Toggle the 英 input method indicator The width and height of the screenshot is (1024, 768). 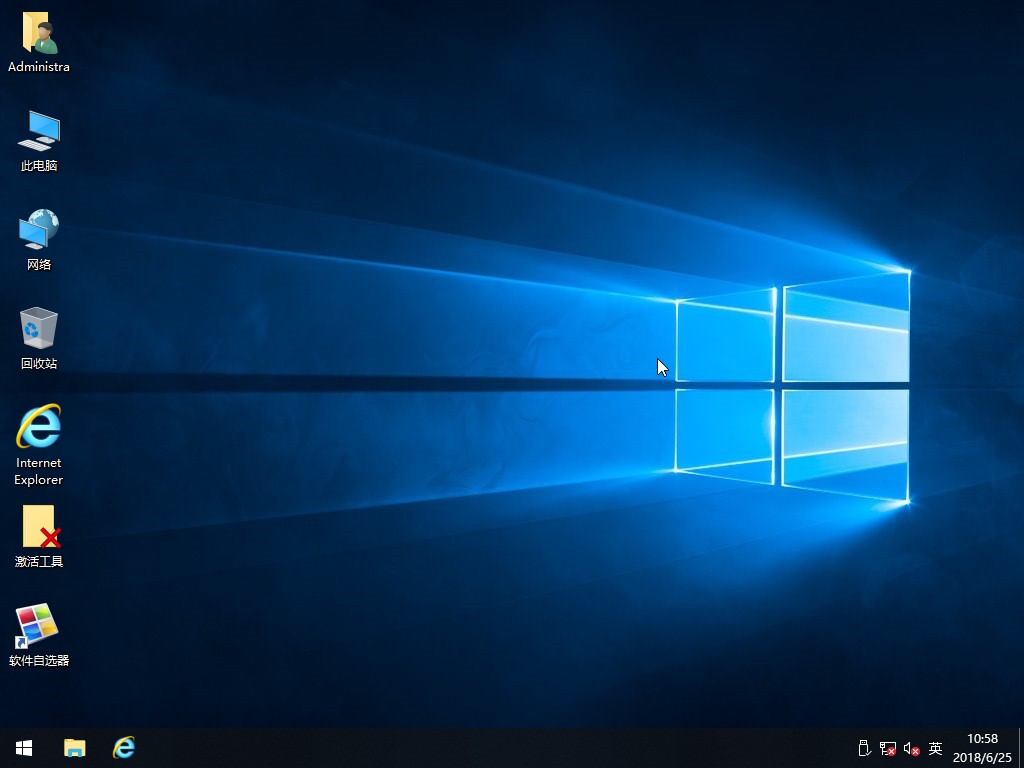(935, 748)
